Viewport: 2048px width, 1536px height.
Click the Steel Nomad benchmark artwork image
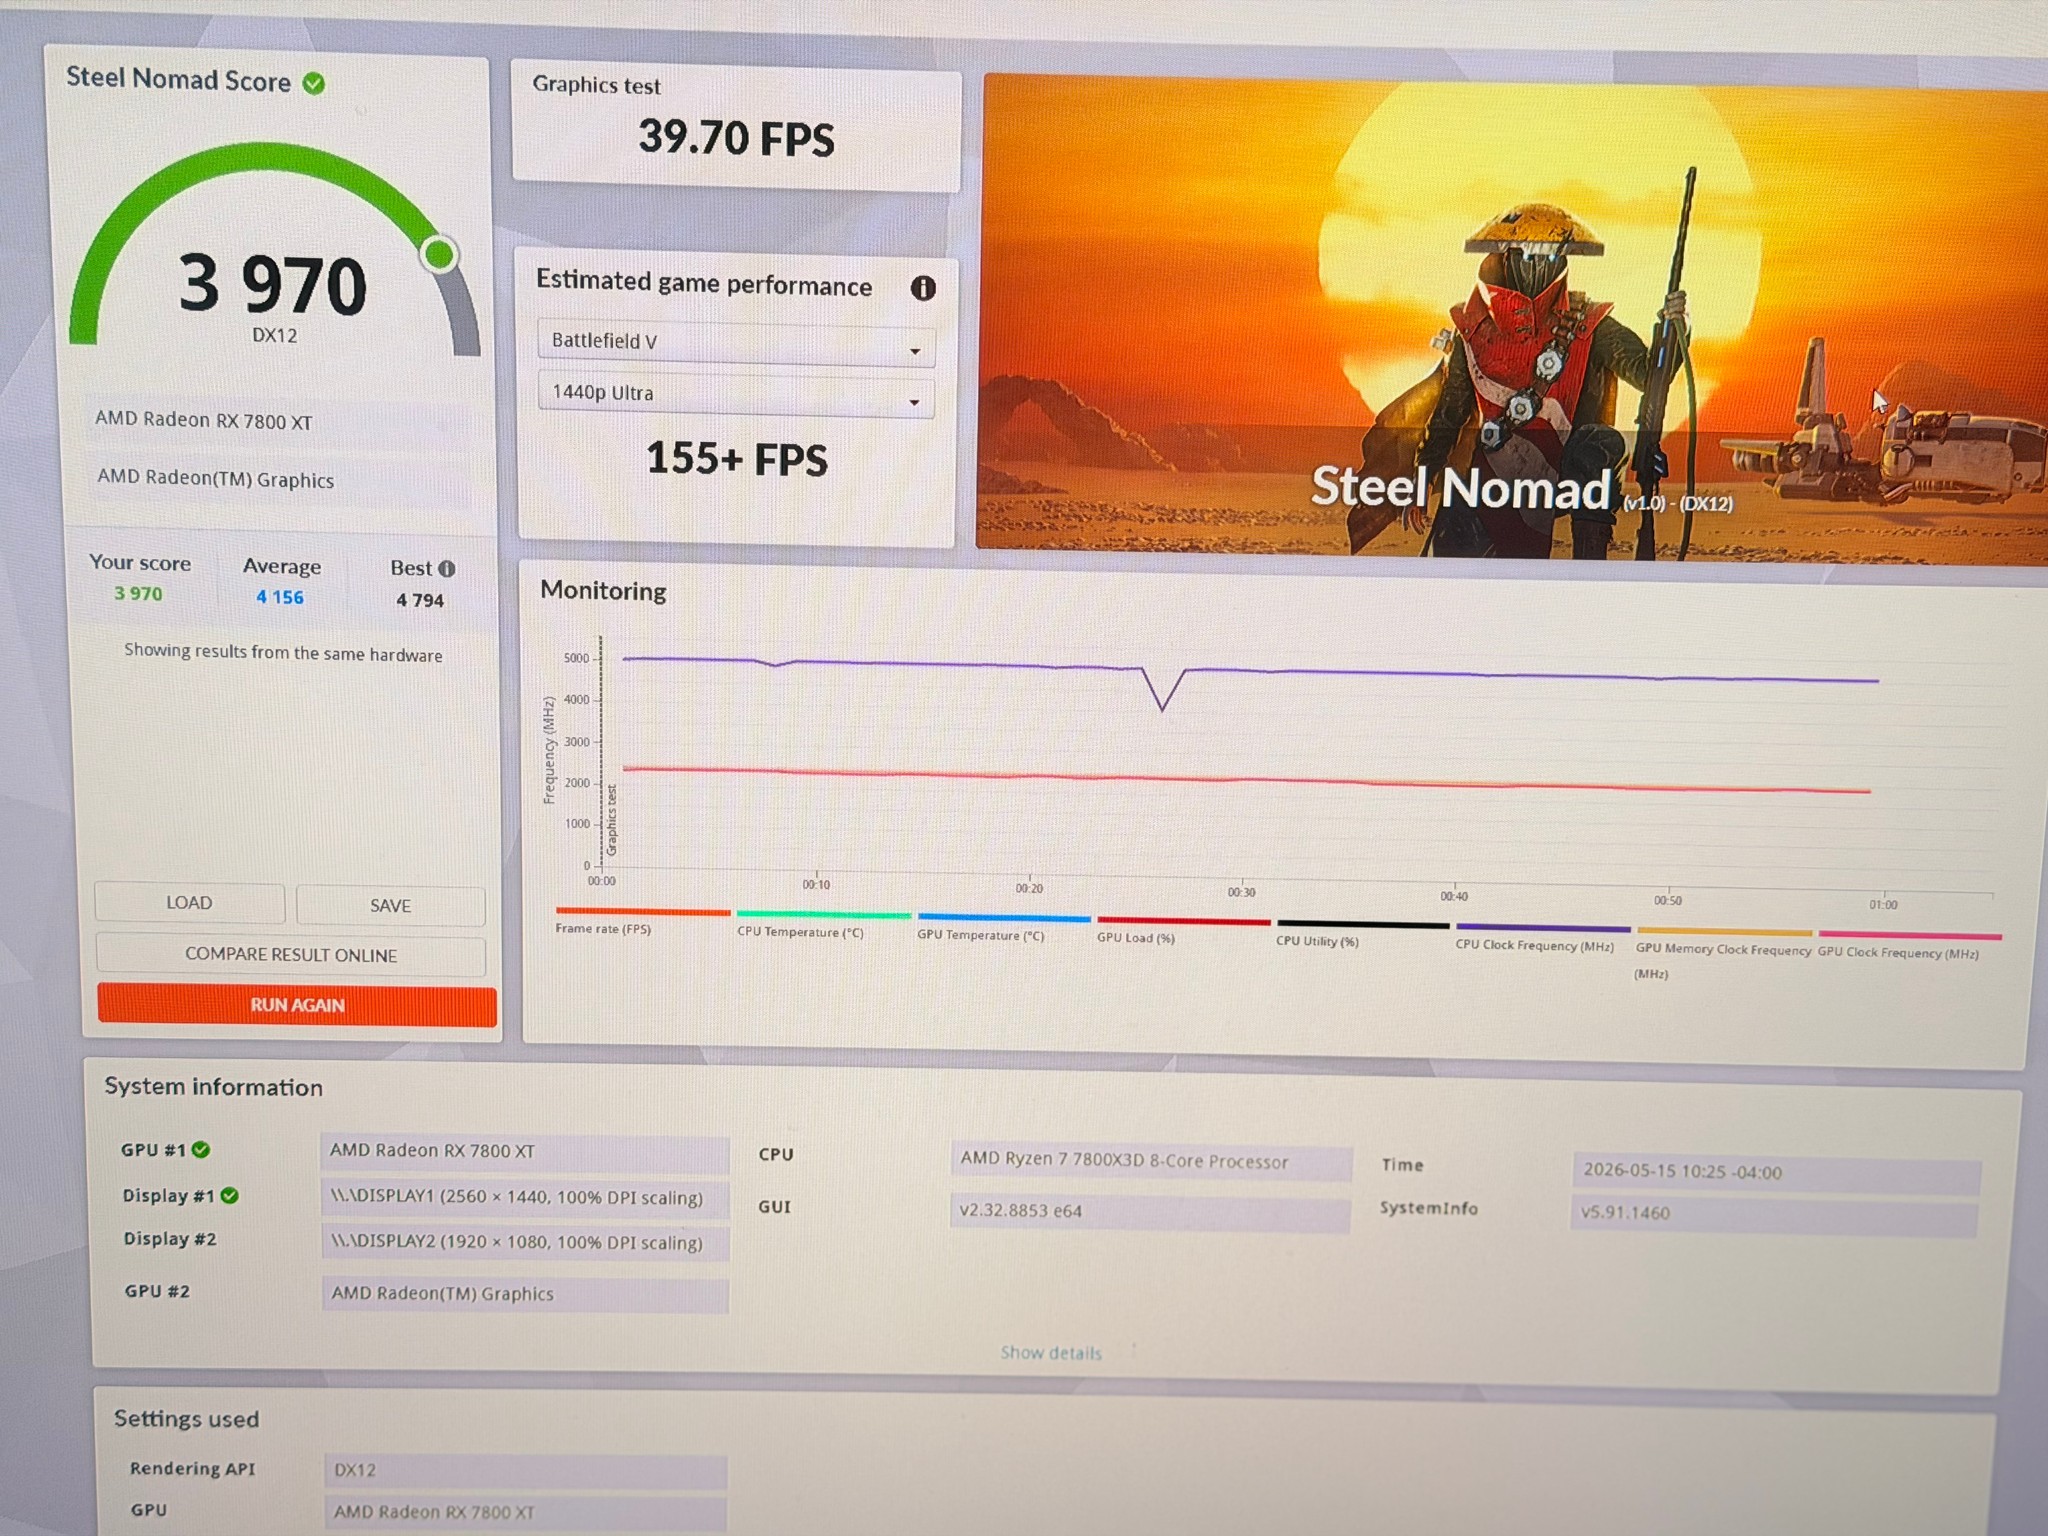point(1512,318)
